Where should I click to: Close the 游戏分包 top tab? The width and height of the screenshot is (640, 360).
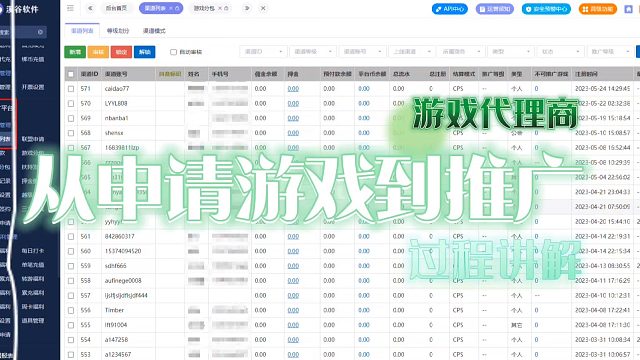[x=220, y=8]
